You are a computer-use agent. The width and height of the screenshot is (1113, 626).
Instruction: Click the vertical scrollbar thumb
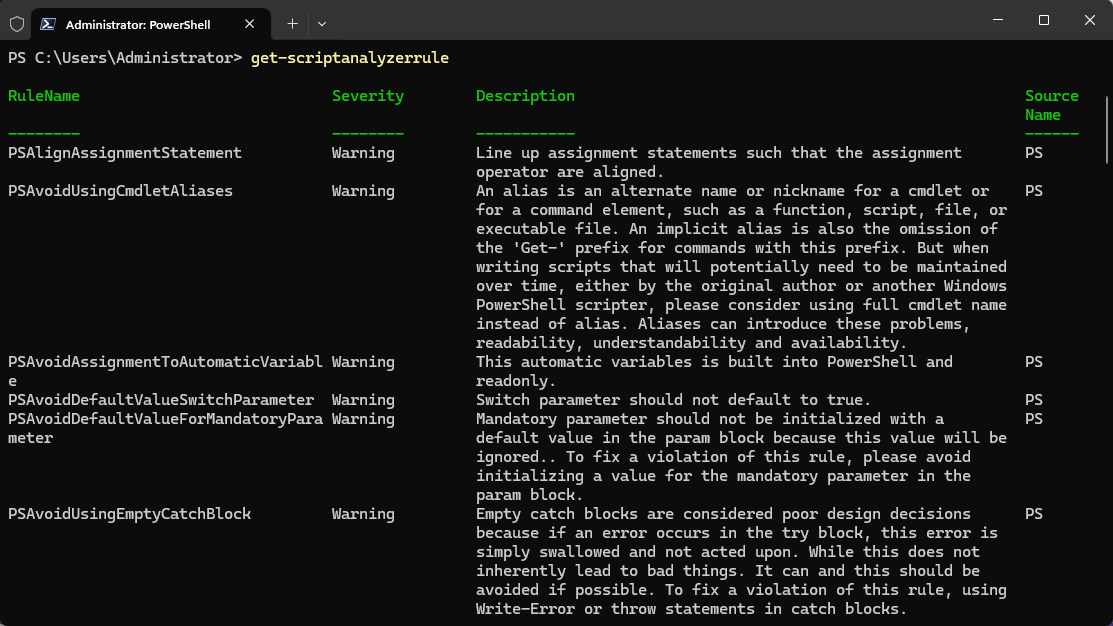point(1107,128)
